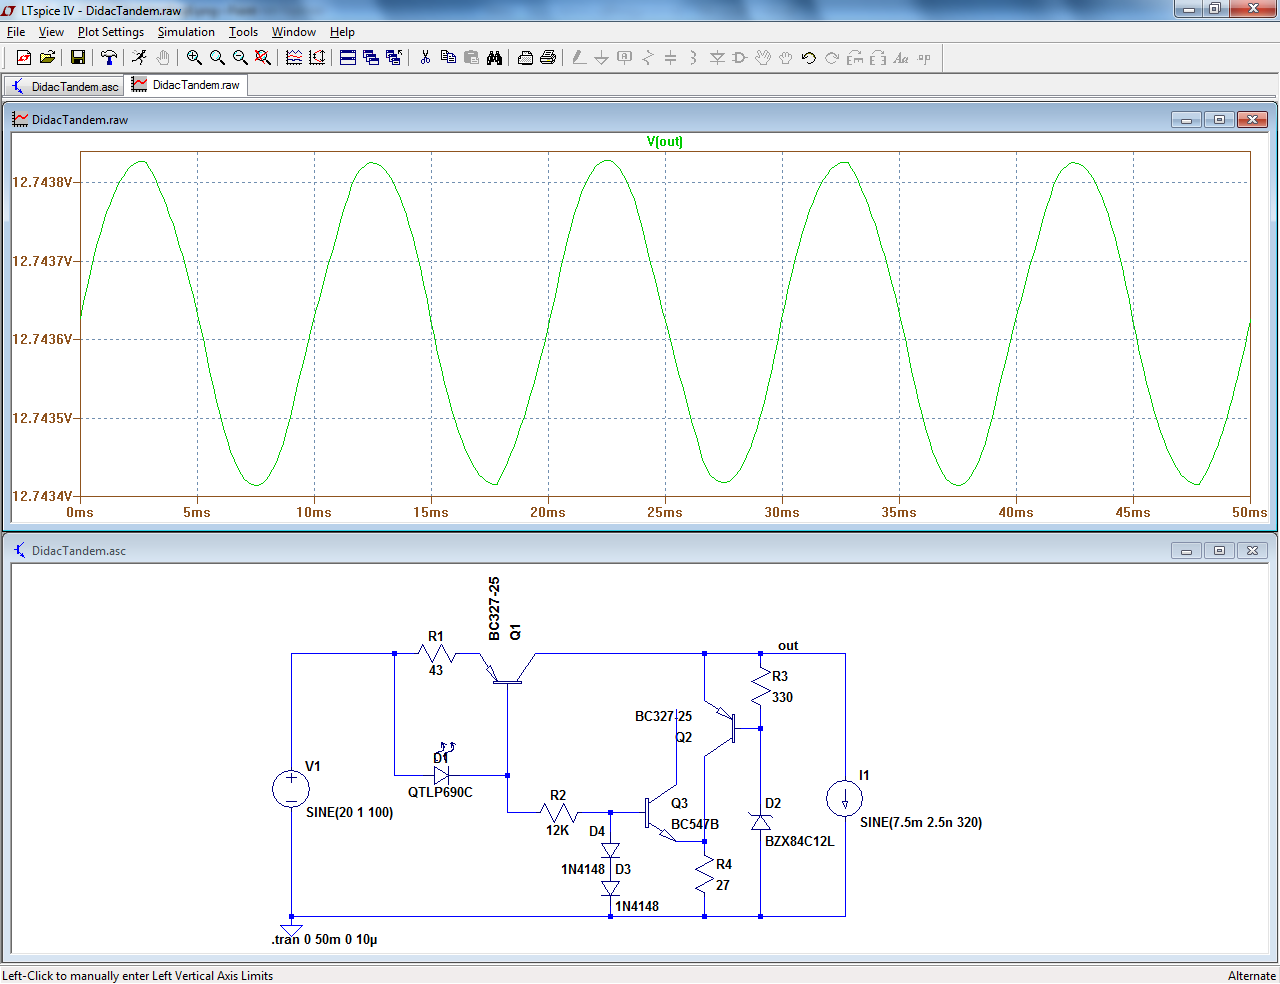Viewport: 1280px width, 984px height.
Task: Select the Component gate icon
Action: click(740, 58)
